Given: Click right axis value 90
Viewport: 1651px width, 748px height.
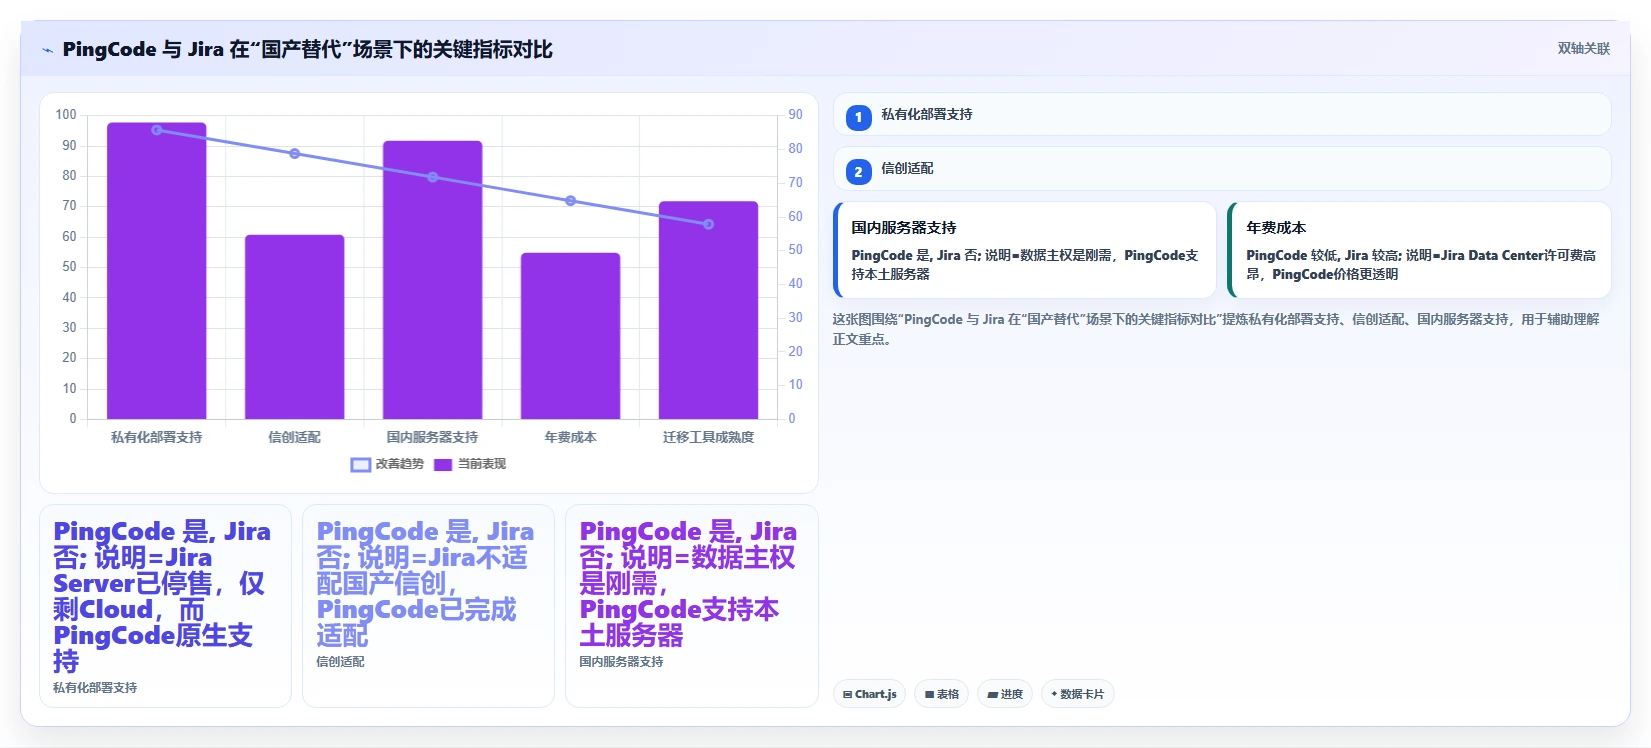Looking at the screenshot, I should coord(795,115).
